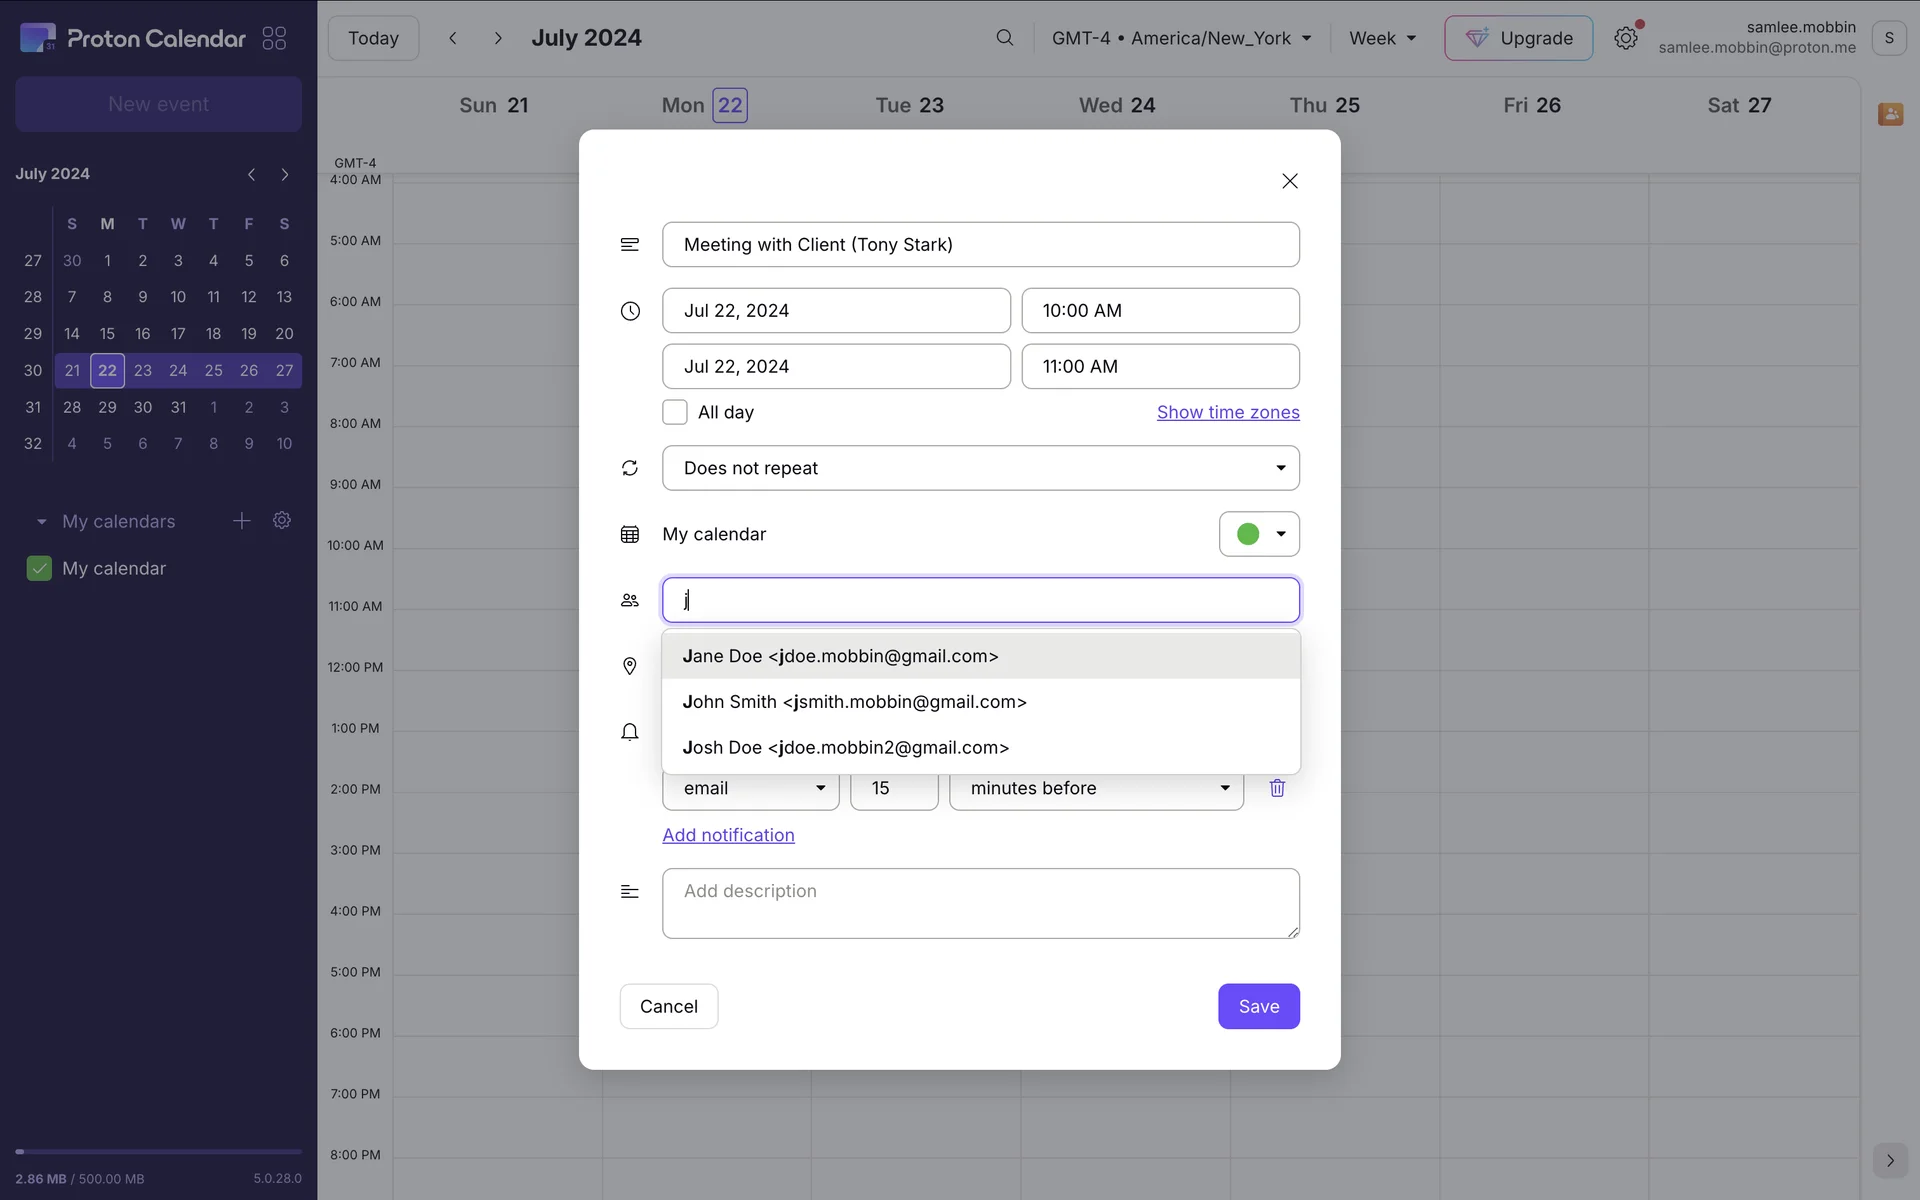Open the Week view selector
This screenshot has width=1920, height=1200.
click(1382, 38)
